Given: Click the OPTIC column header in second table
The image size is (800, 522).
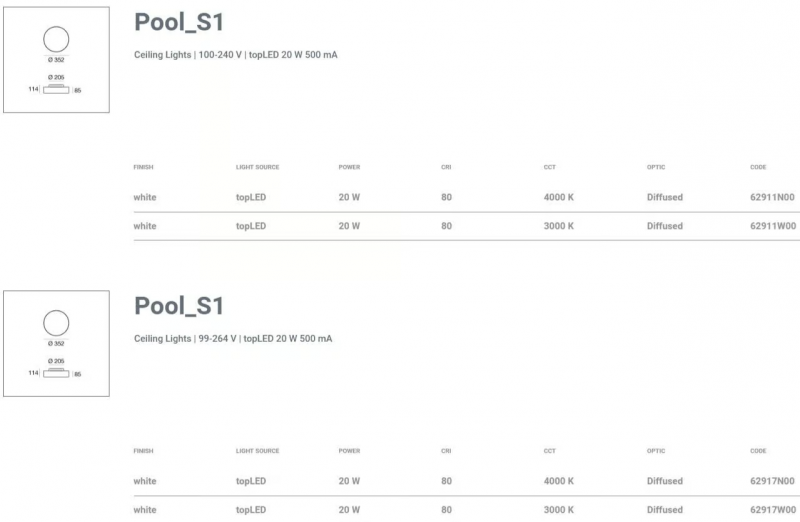Looking at the screenshot, I should point(656,451).
